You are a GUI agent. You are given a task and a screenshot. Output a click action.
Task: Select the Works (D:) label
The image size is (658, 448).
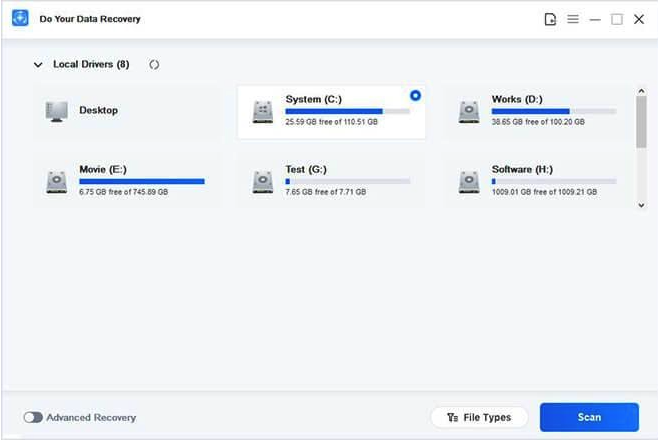[517, 99]
